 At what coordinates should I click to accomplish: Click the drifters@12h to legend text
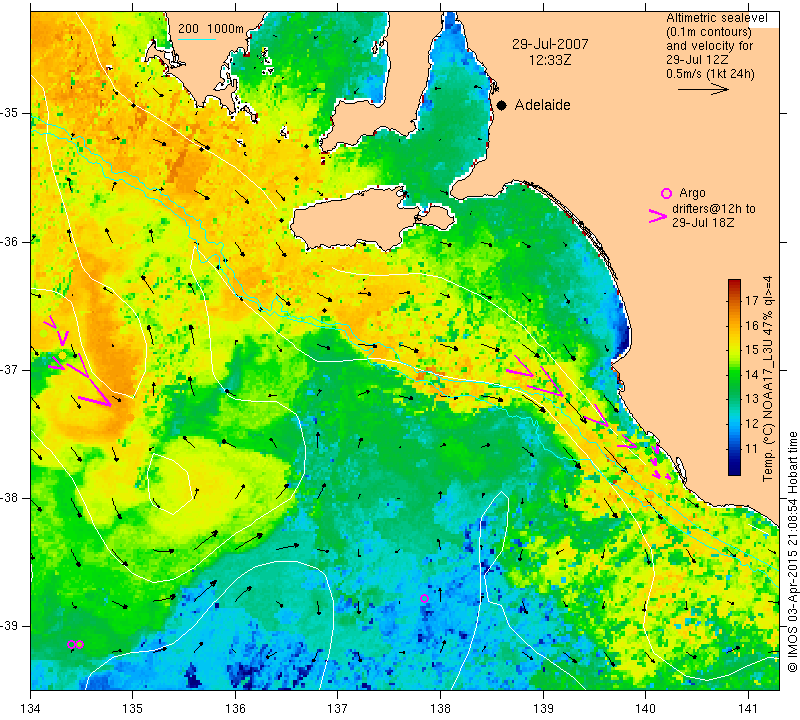pos(714,209)
